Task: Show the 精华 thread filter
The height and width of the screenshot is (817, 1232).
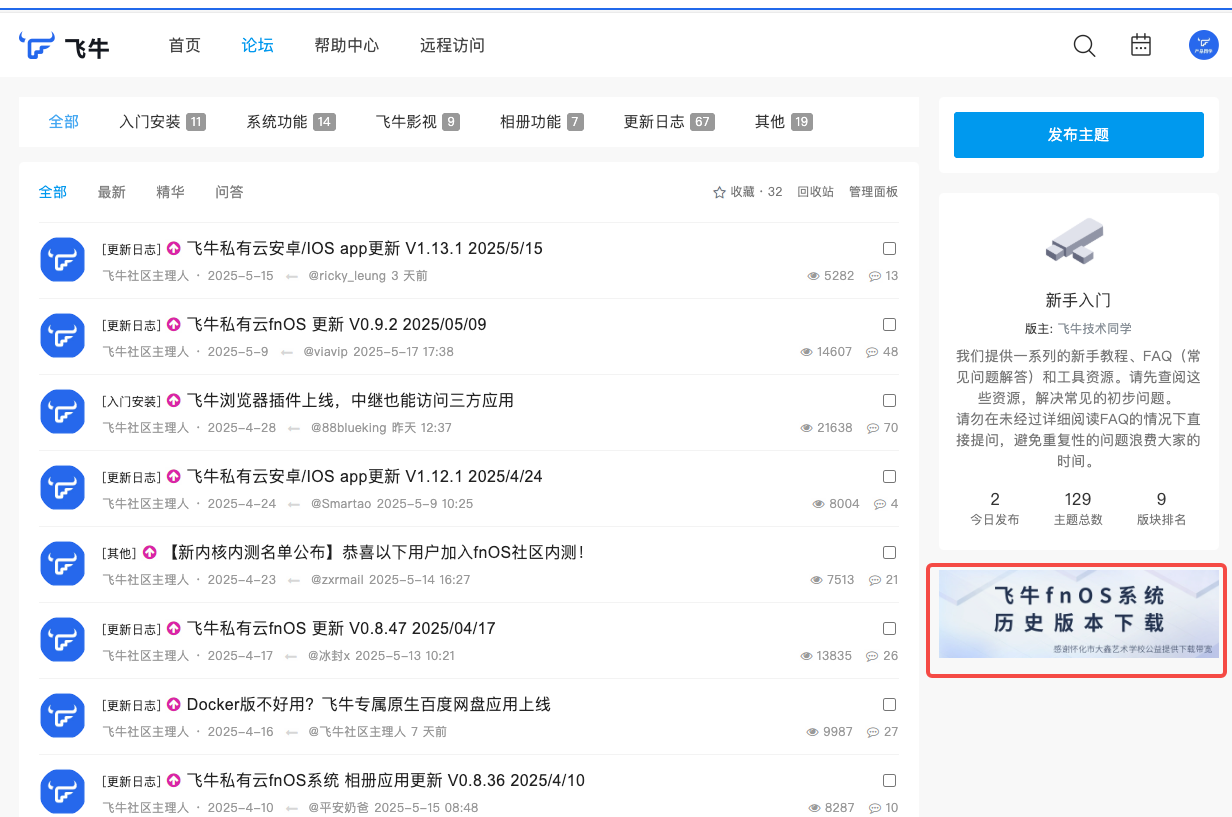Action: [x=170, y=192]
